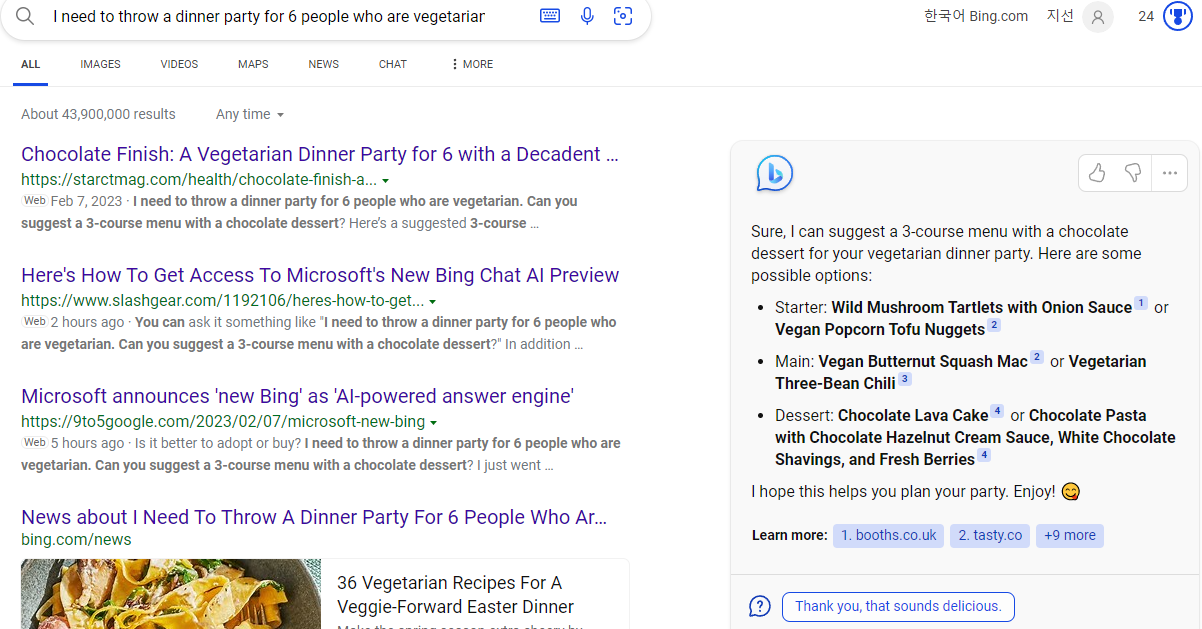Screen dimensions: 1202x629
Task: Open citation 4 after Fresh Berries
Action: coord(984,456)
